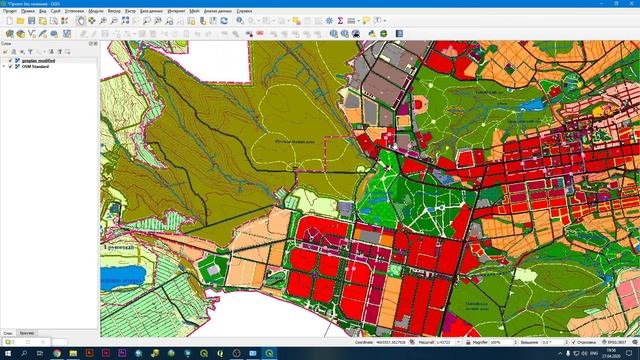This screenshot has width=640, height=360.
Task: Save the project with the floppy icon
Action: tap(31, 21)
